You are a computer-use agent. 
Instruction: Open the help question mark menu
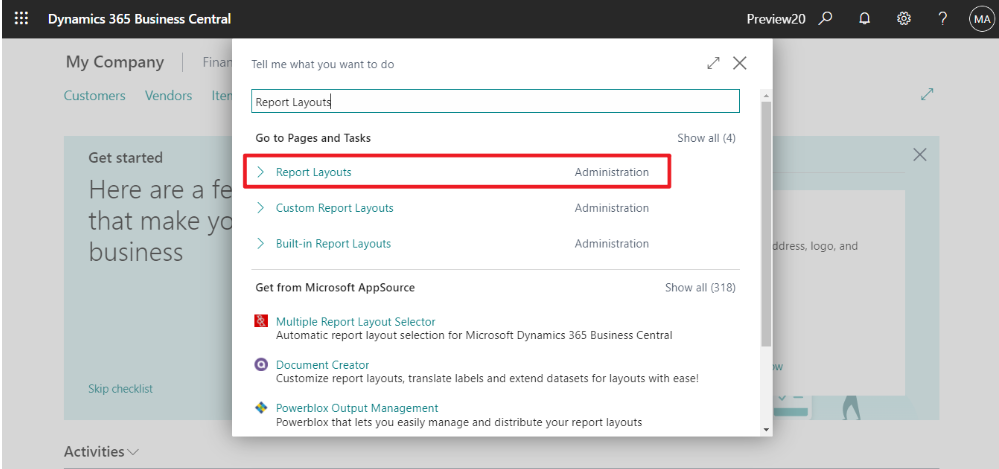pos(943,18)
